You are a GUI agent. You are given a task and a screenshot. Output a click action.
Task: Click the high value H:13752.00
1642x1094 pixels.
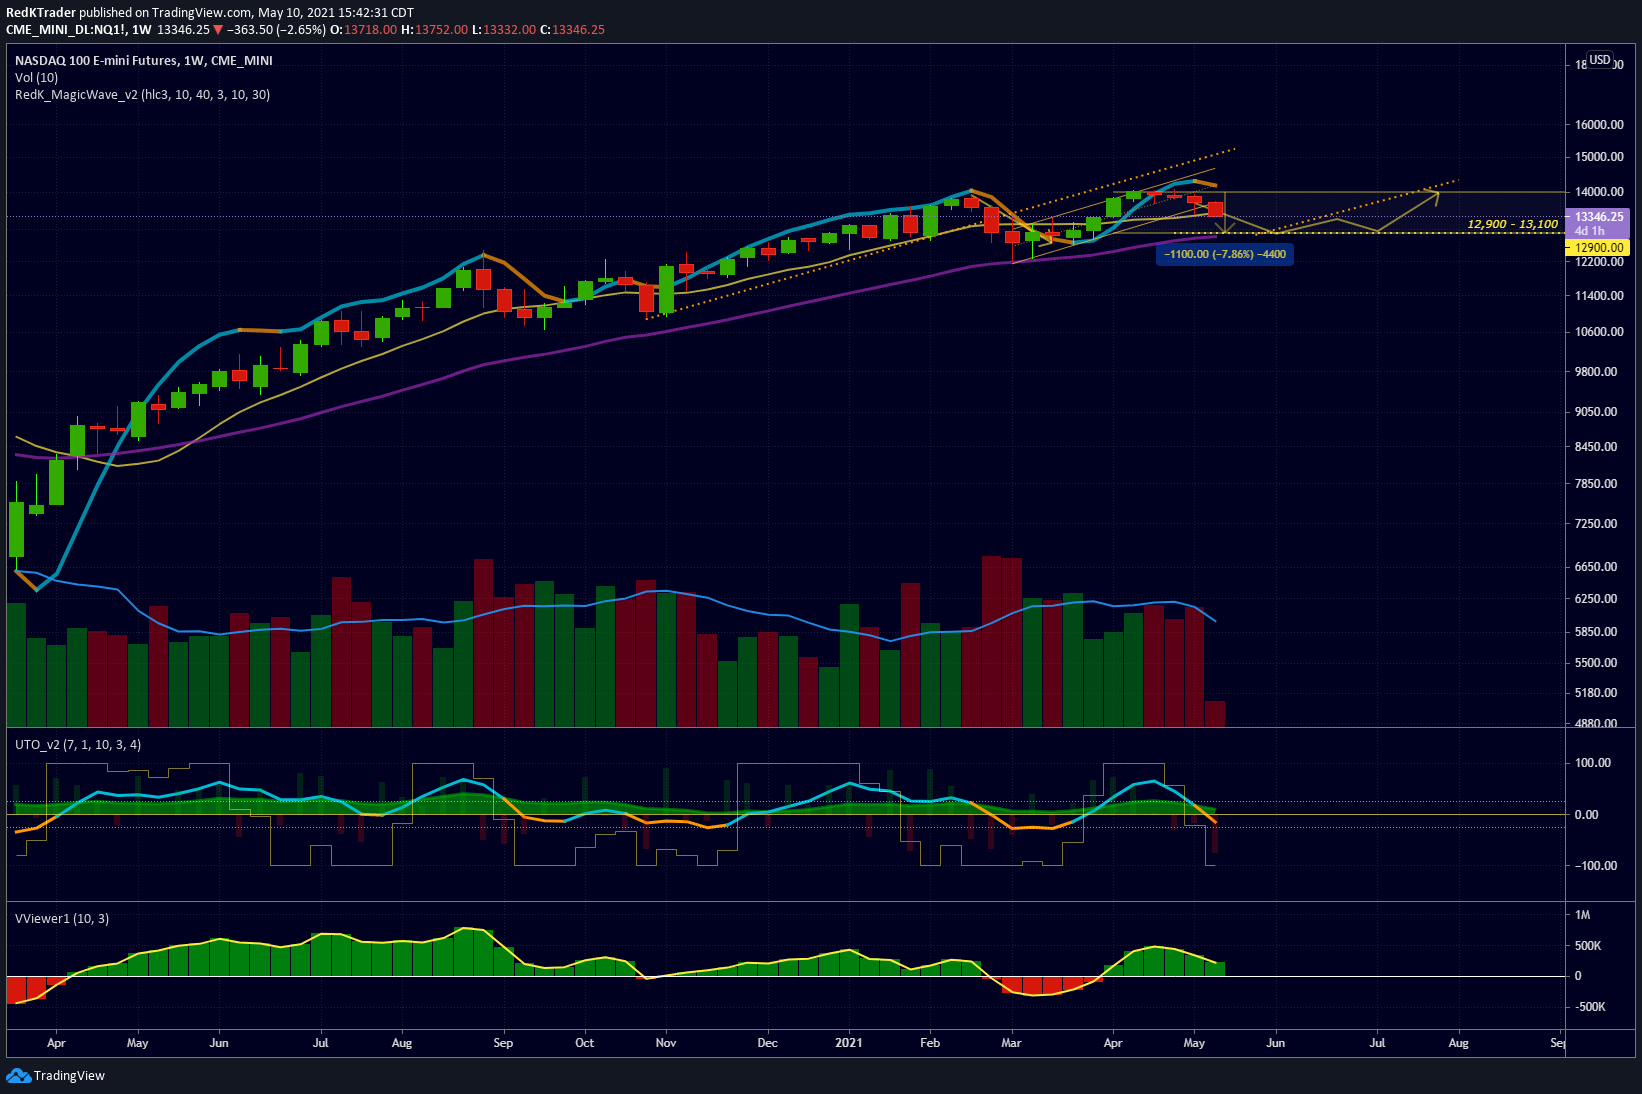(x=434, y=30)
